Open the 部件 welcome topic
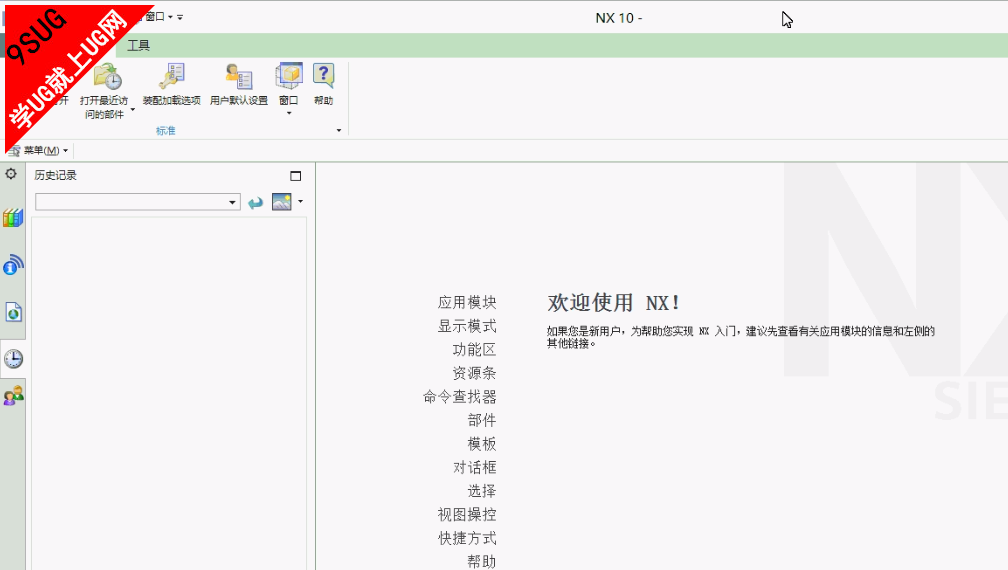Image resolution: width=1008 pixels, height=570 pixels. pyautogui.click(x=482, y=420)
